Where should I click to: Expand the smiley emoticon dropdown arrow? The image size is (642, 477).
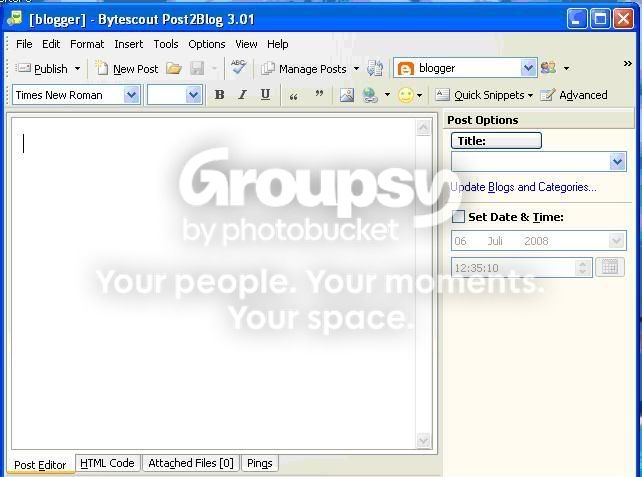click(x=419, y=95)
